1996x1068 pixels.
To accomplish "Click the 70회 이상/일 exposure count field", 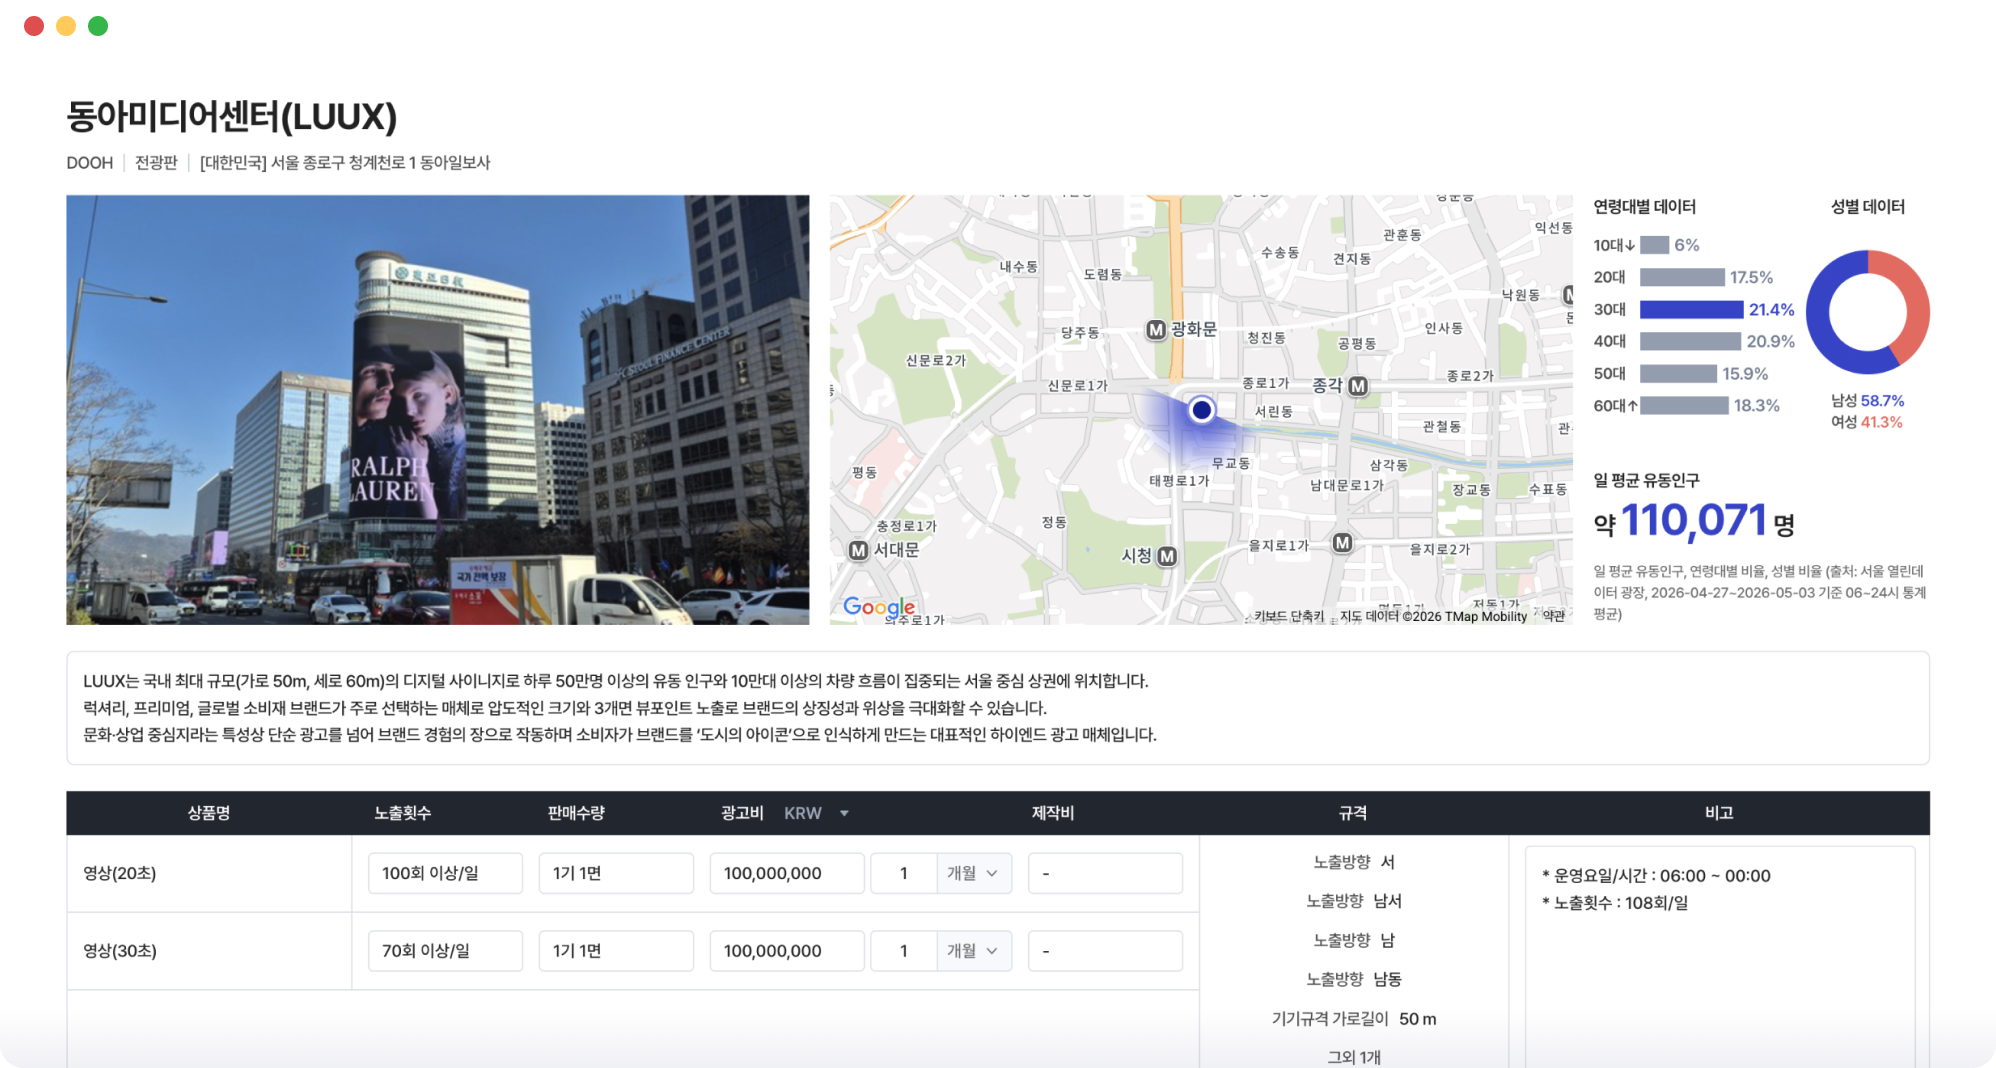I will [x=445, y=951].
